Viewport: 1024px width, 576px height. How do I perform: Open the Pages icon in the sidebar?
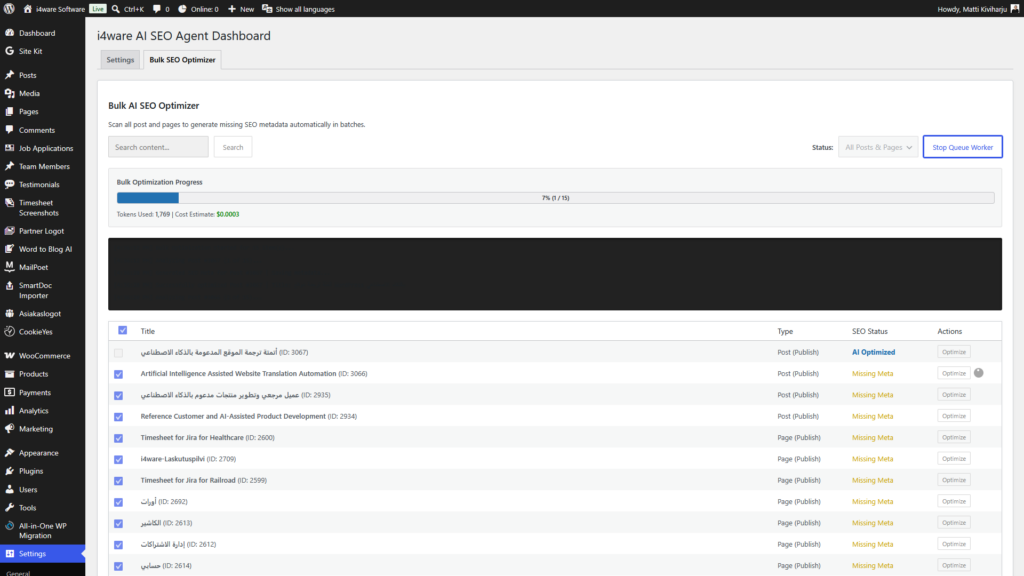pos(10,112)
